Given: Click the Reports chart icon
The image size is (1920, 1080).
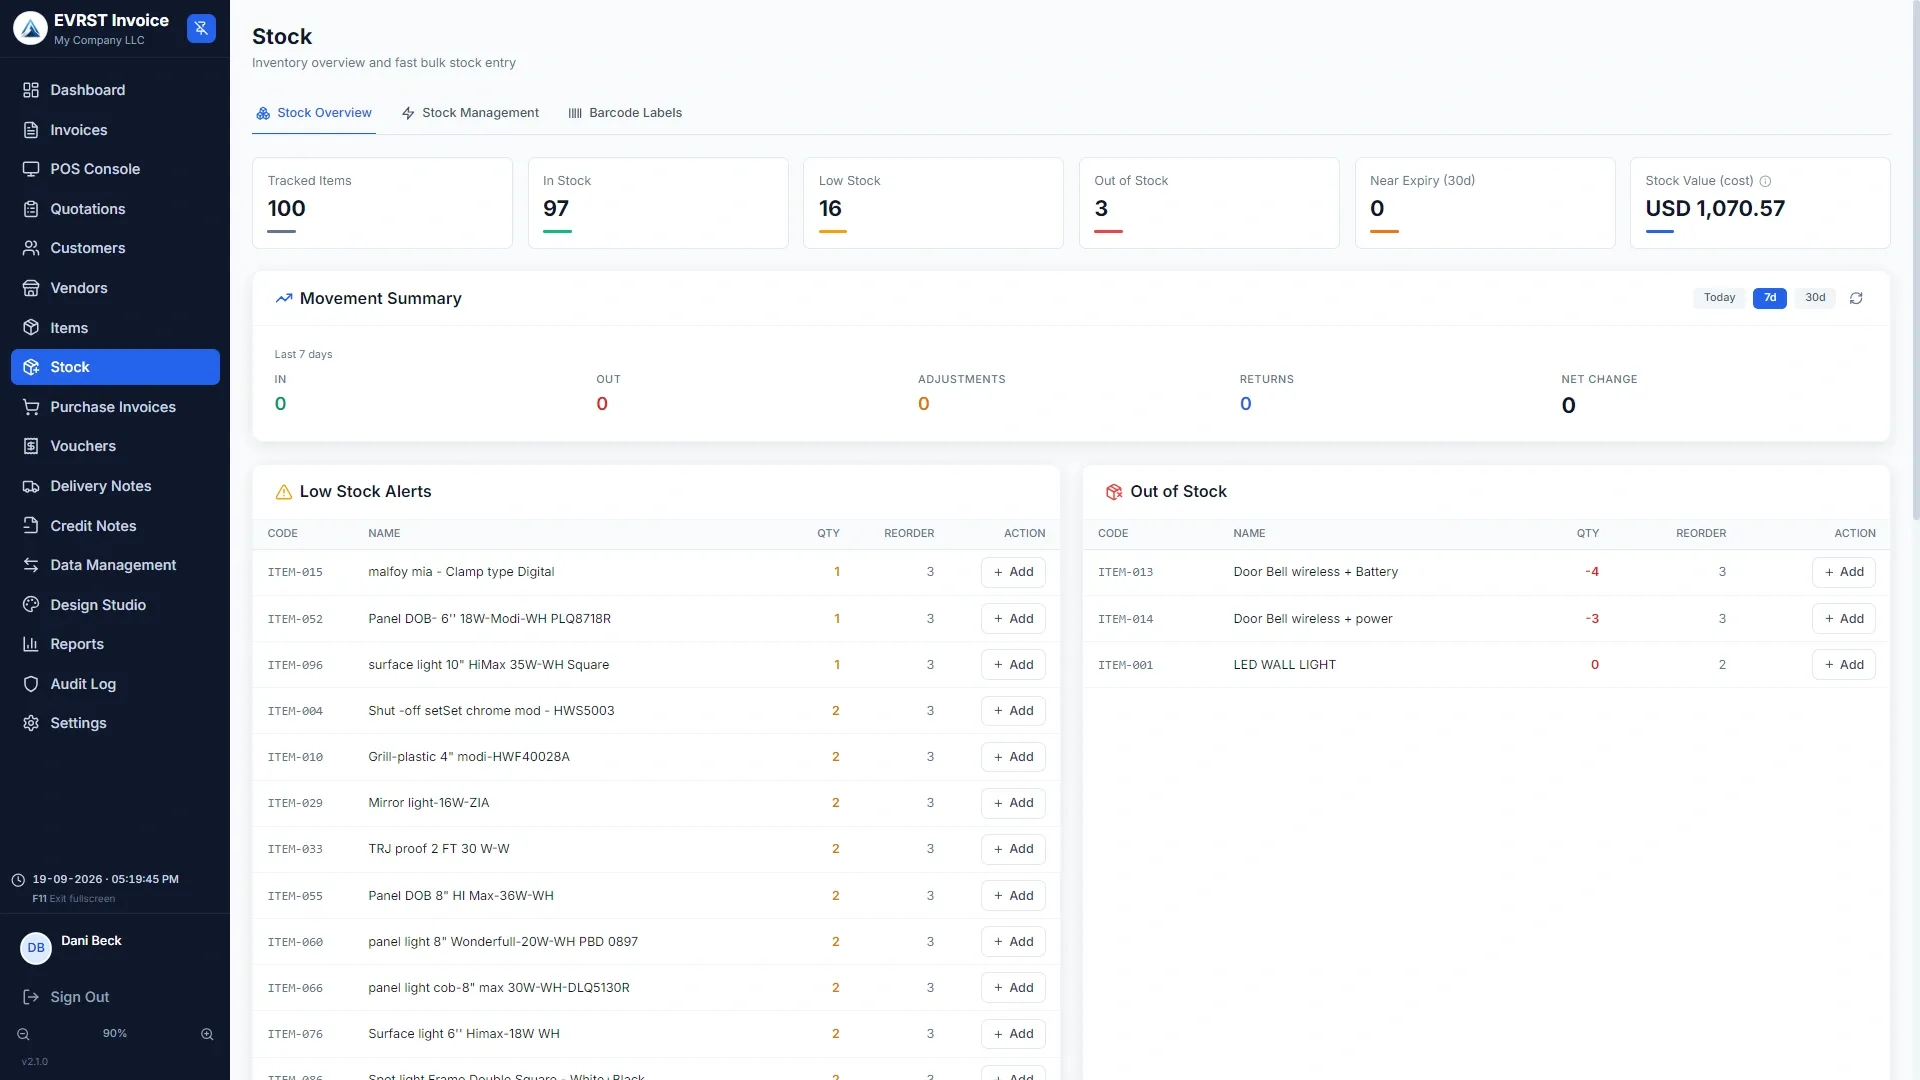Looking at the screenshot, I should tap(31, 644).
